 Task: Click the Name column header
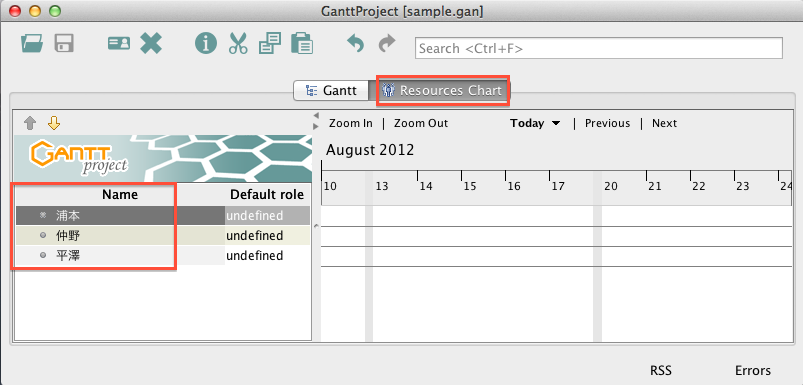(x=120, y=195)
